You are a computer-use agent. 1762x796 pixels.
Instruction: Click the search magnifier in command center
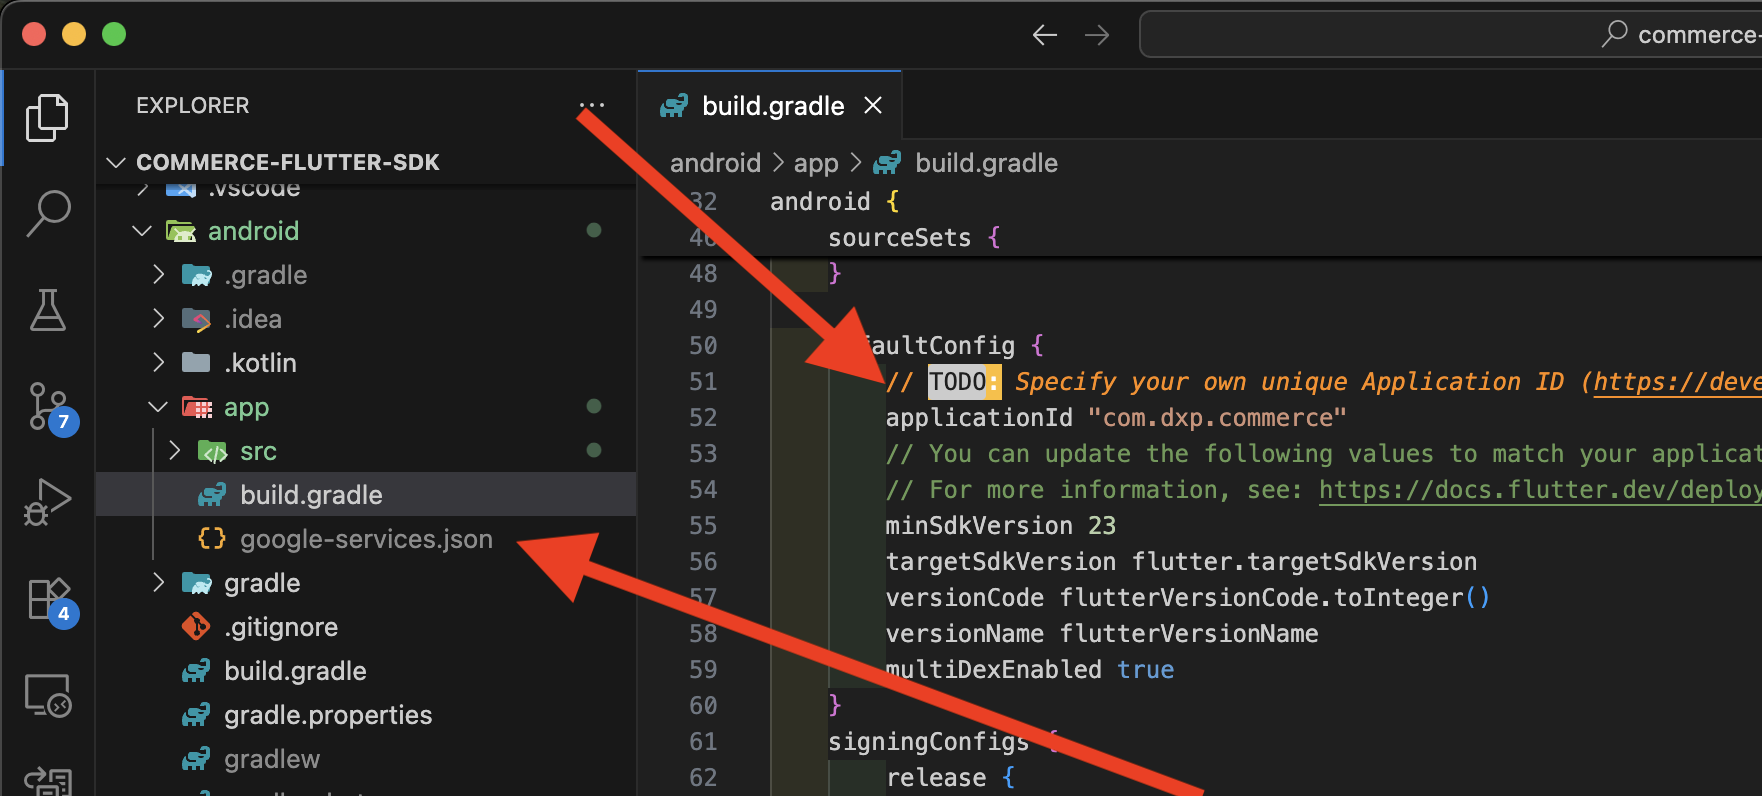point(1614,34)
